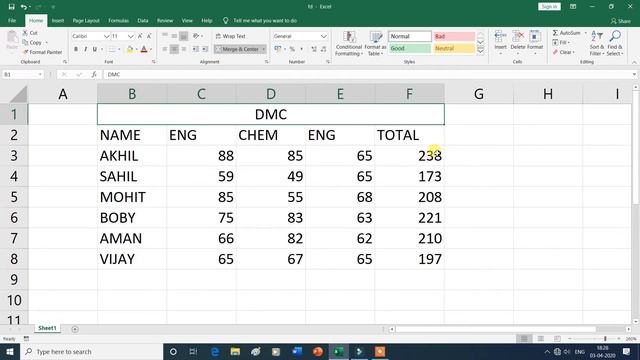Viewport: 640px width, 360px height.
Task: Click the Accounting Number Format icon
Action: [278, 49]
